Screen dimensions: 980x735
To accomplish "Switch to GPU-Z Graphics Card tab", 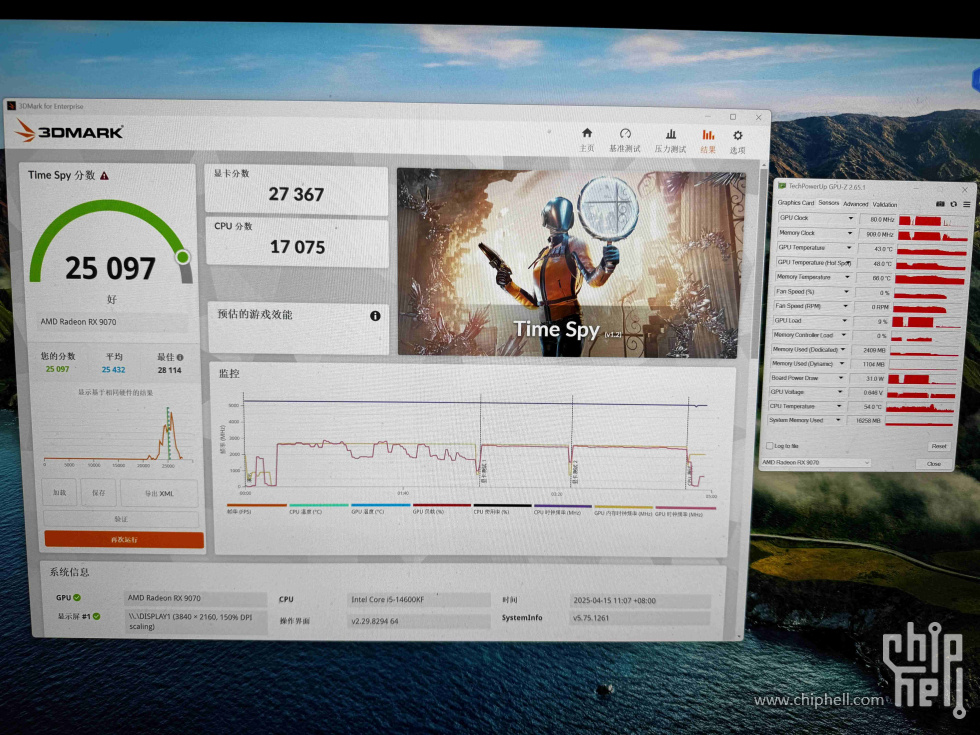I will 796,202.
